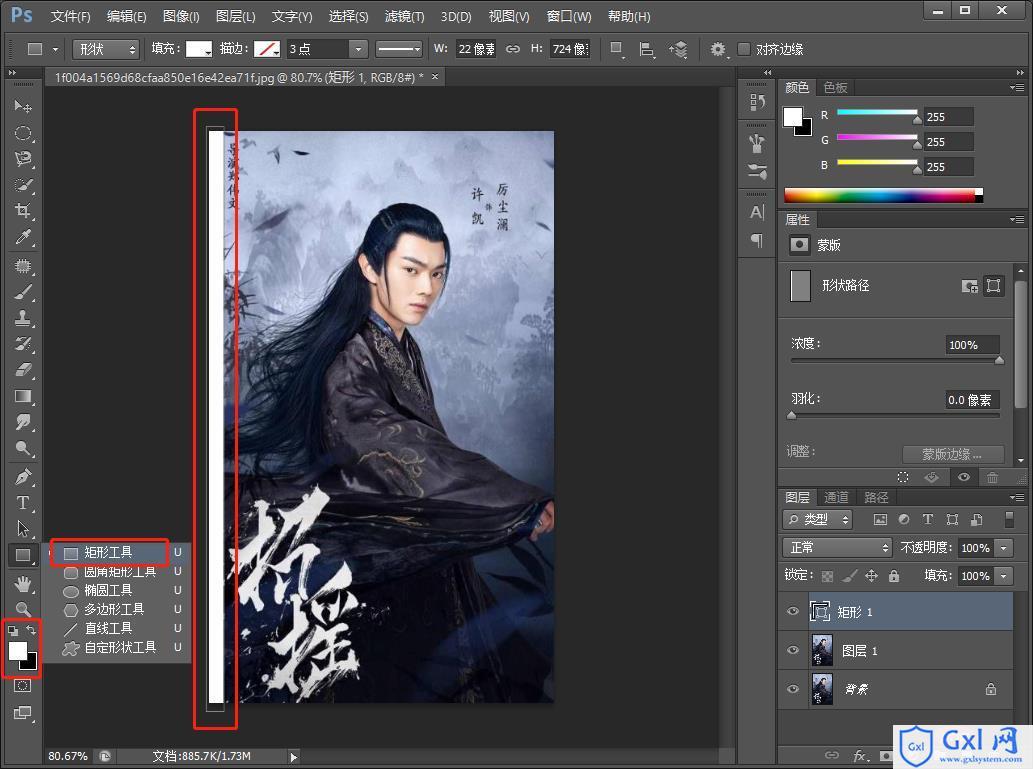
Task: Open the 不透明度 opacity dropdown arrow
Action: [1003, 548]
